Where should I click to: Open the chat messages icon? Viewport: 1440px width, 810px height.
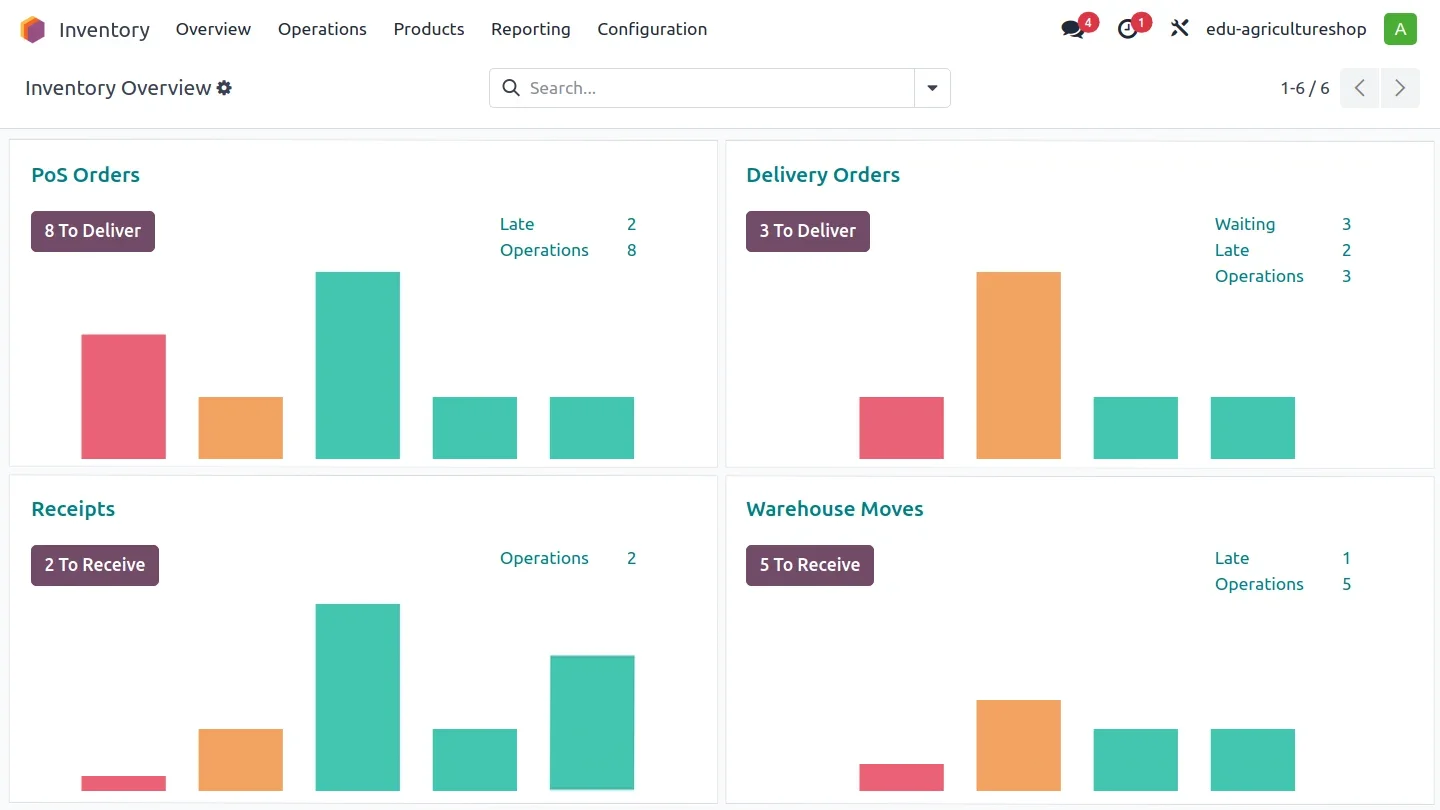click(x=1073, y=30)
